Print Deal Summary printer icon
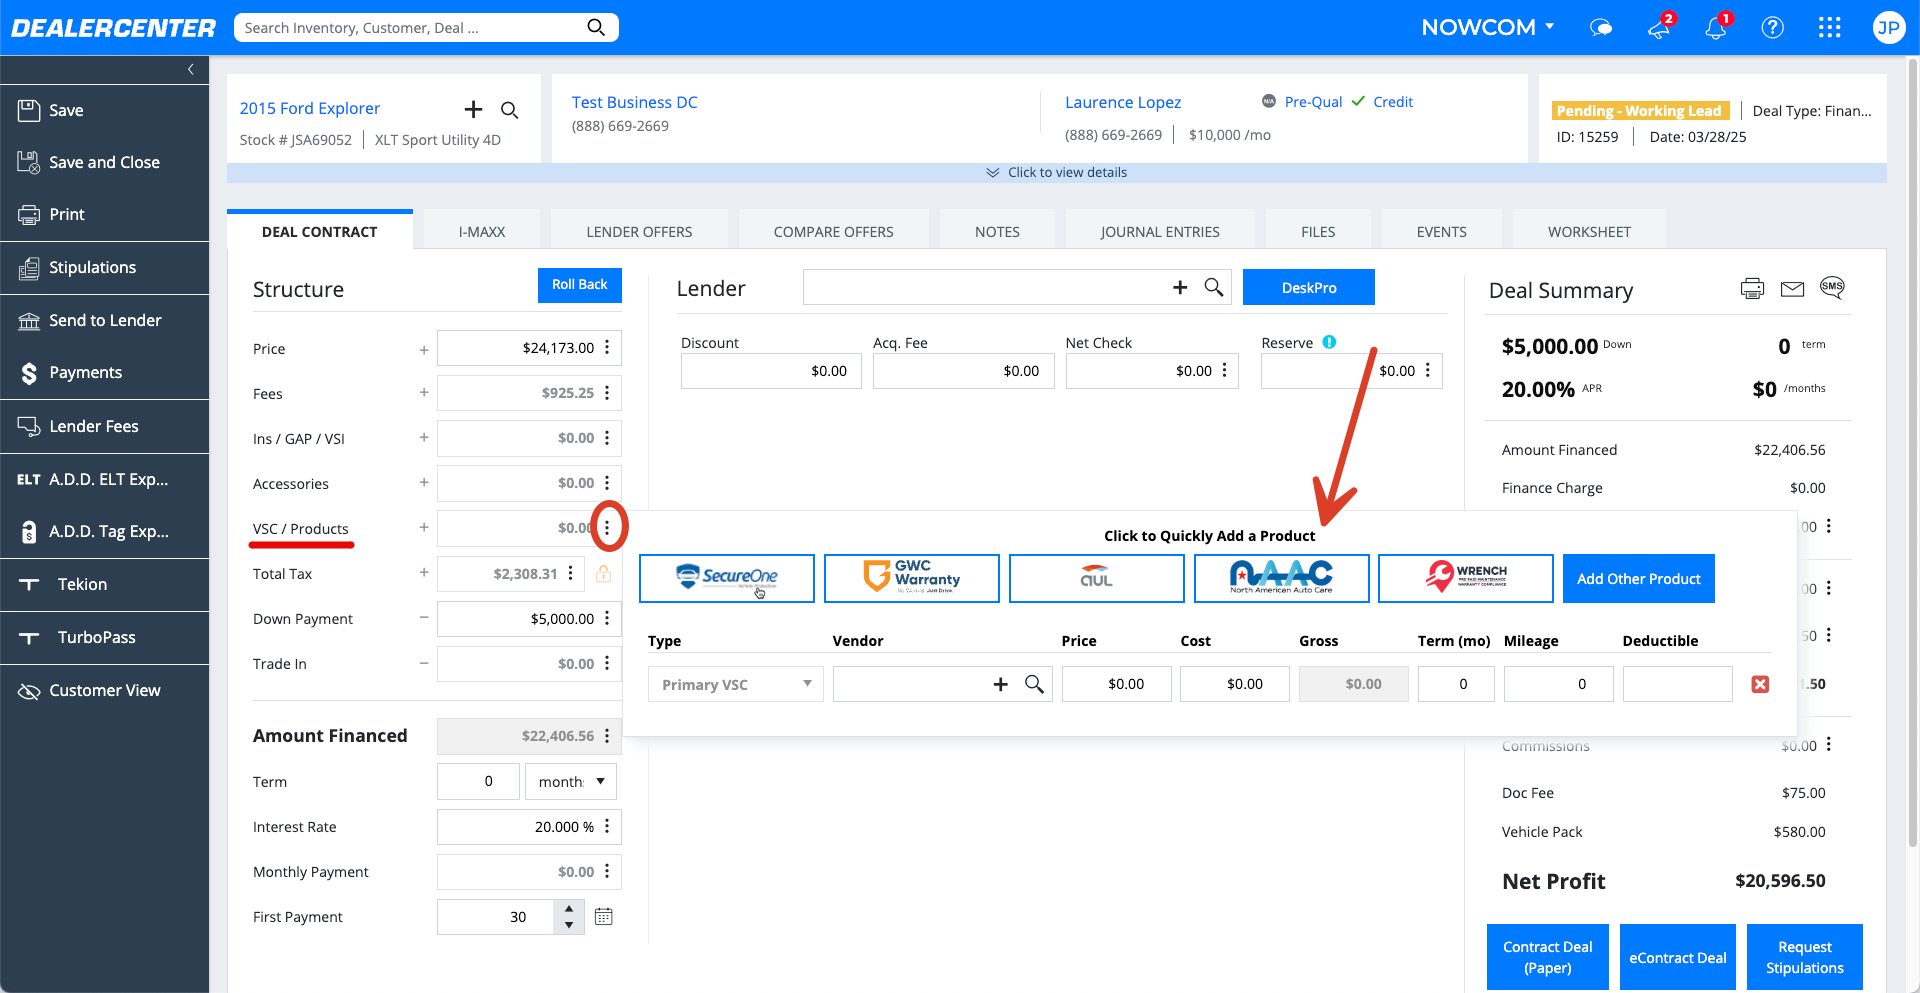The image size is (1920, 993). [1752, 289]
